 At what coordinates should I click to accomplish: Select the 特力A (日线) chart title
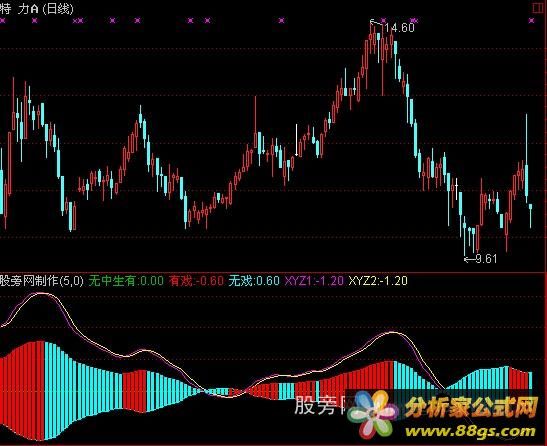pos(37,8)
